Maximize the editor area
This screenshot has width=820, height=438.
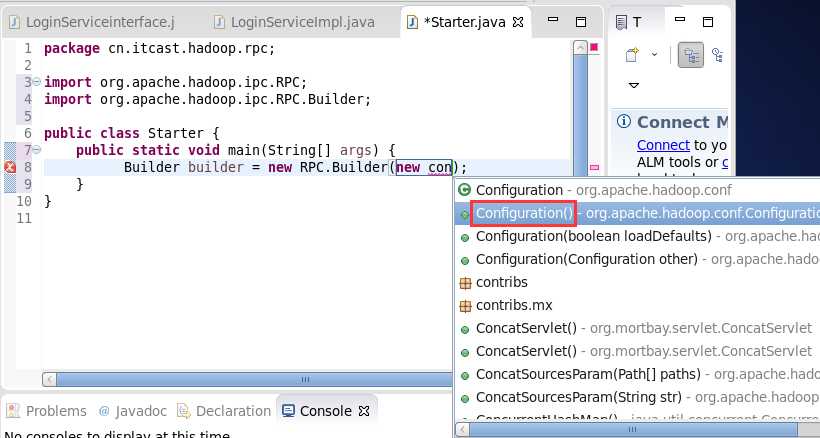tap(580, 22)
